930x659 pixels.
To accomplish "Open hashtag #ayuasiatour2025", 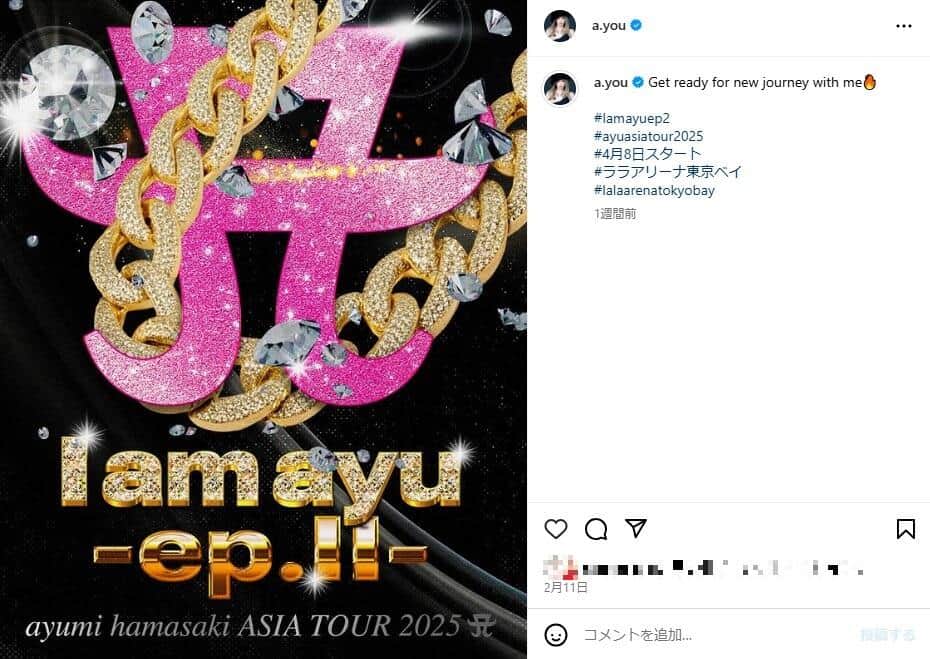I will pyautogui.click(x=648, y=136).
